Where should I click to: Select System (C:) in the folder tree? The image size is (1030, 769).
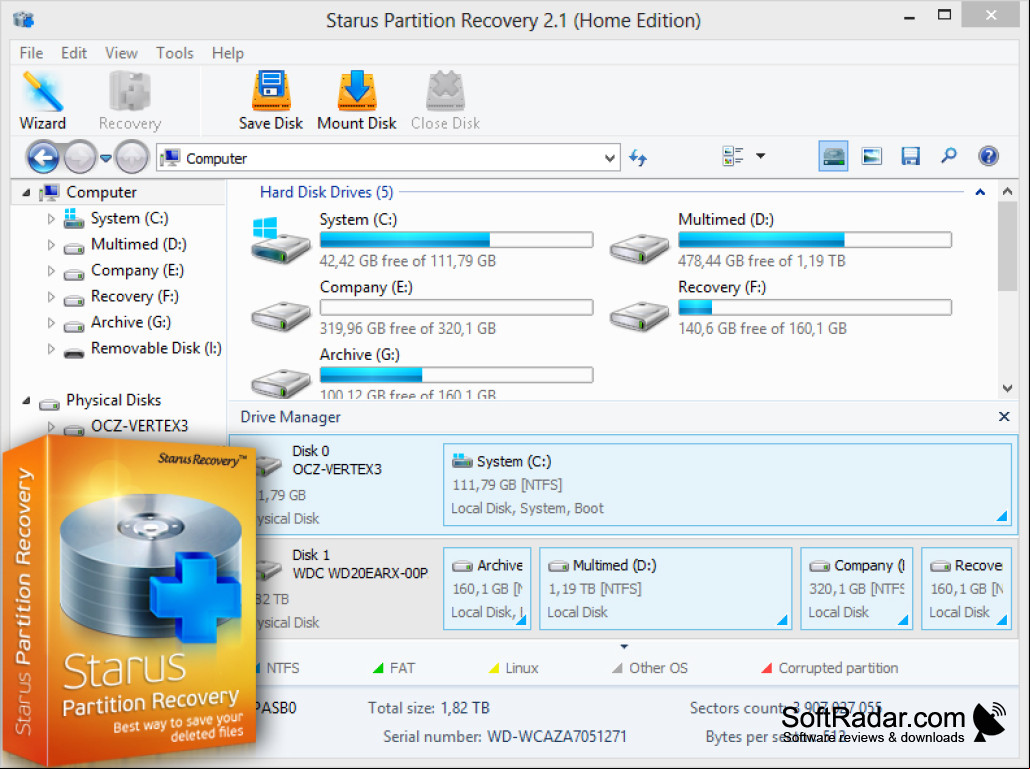coord(129,218)
